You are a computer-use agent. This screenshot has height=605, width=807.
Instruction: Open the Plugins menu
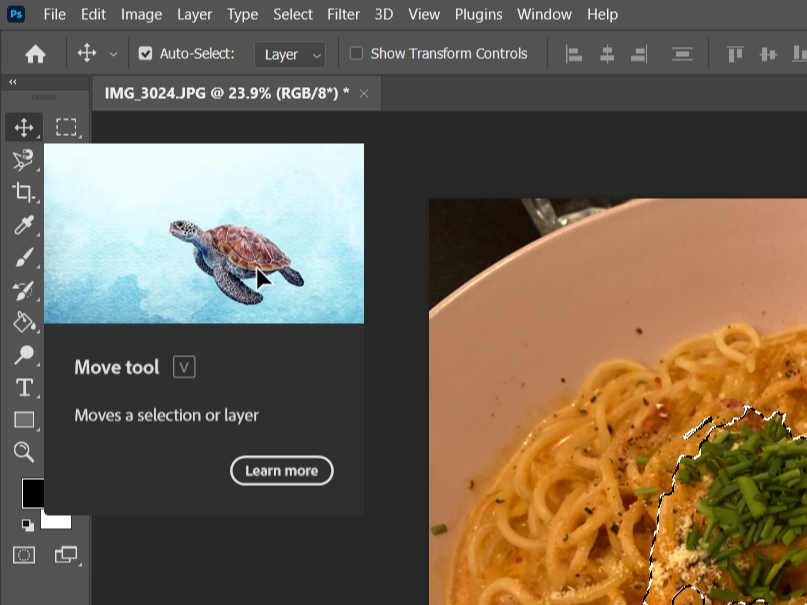coord(478,14)
